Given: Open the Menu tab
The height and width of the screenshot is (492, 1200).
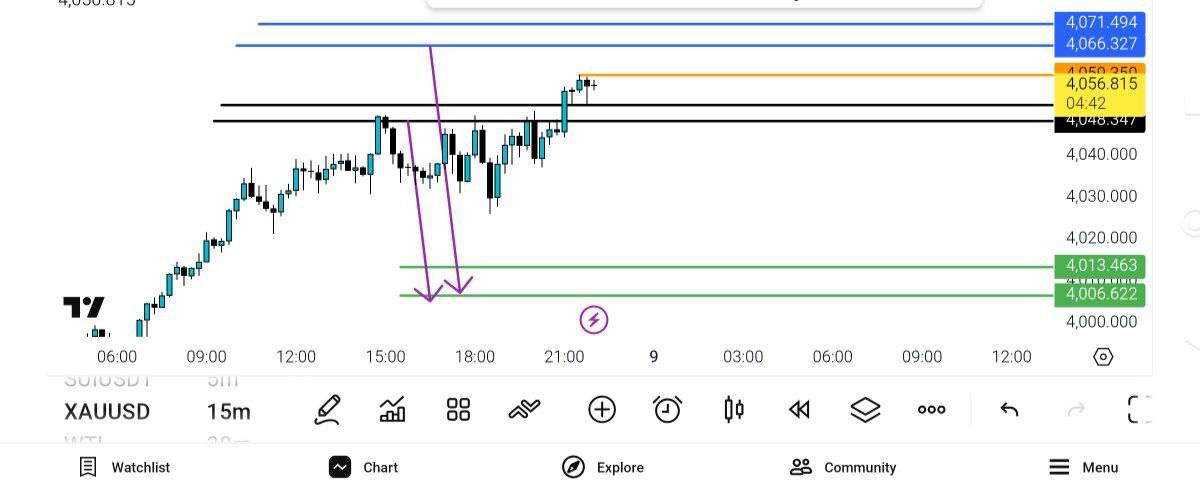Looking at the screenshot, I should [1084, 467].
